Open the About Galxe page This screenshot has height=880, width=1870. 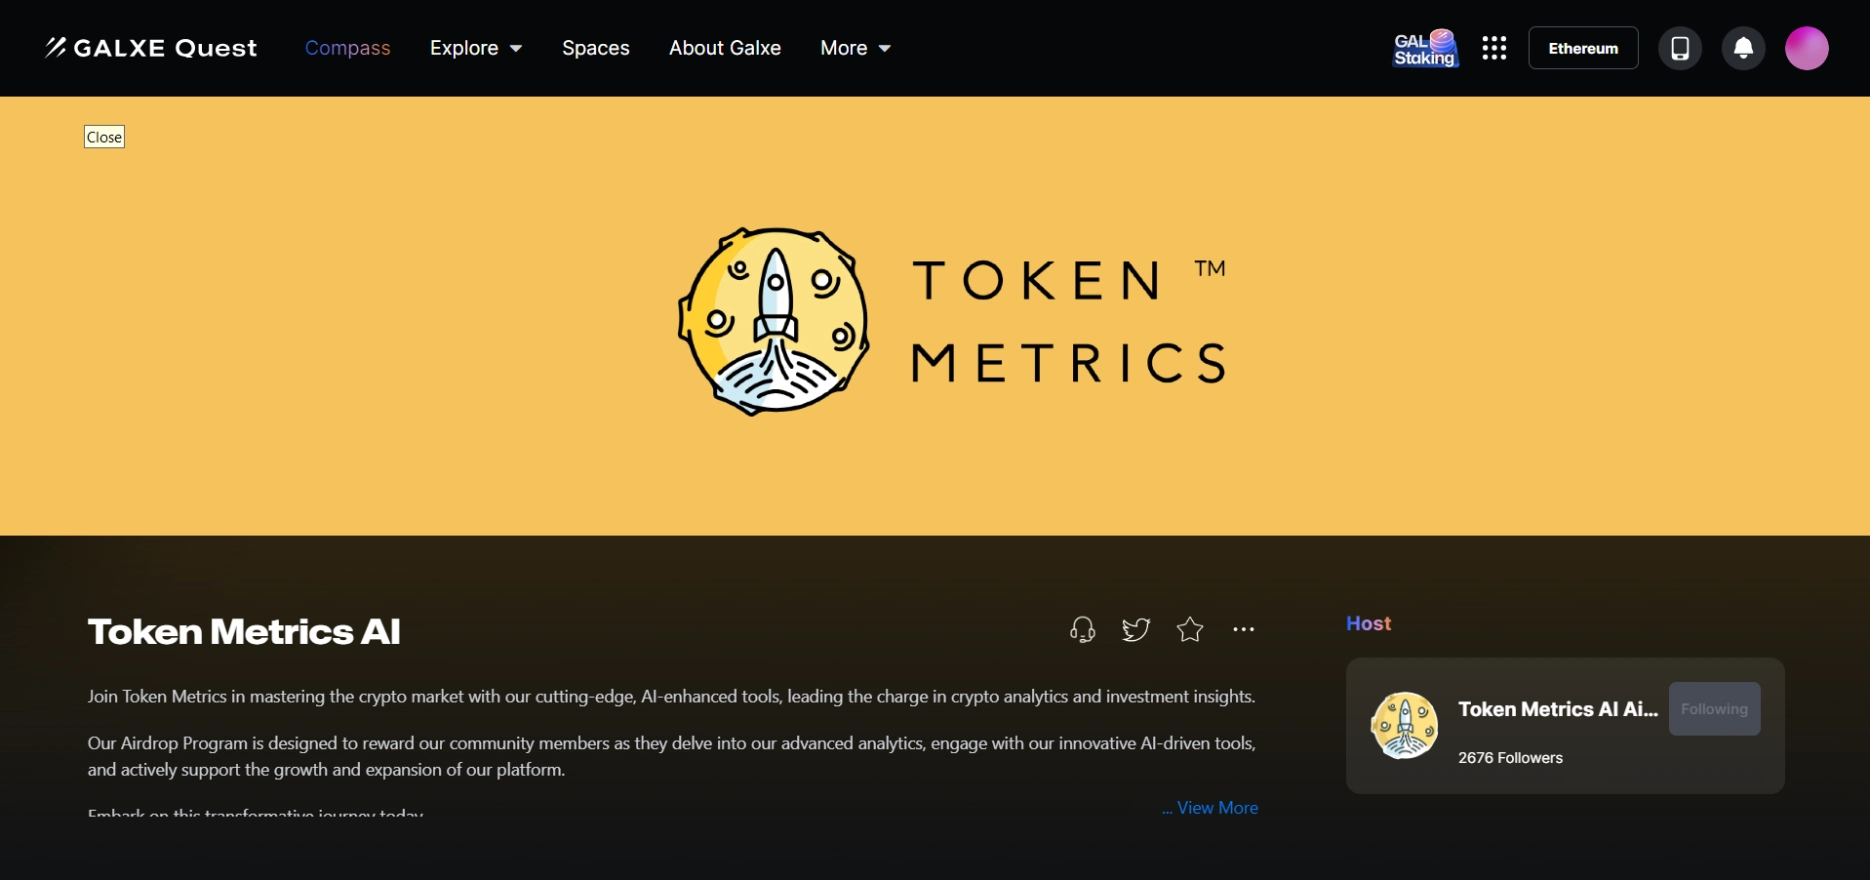coord(725,48)
